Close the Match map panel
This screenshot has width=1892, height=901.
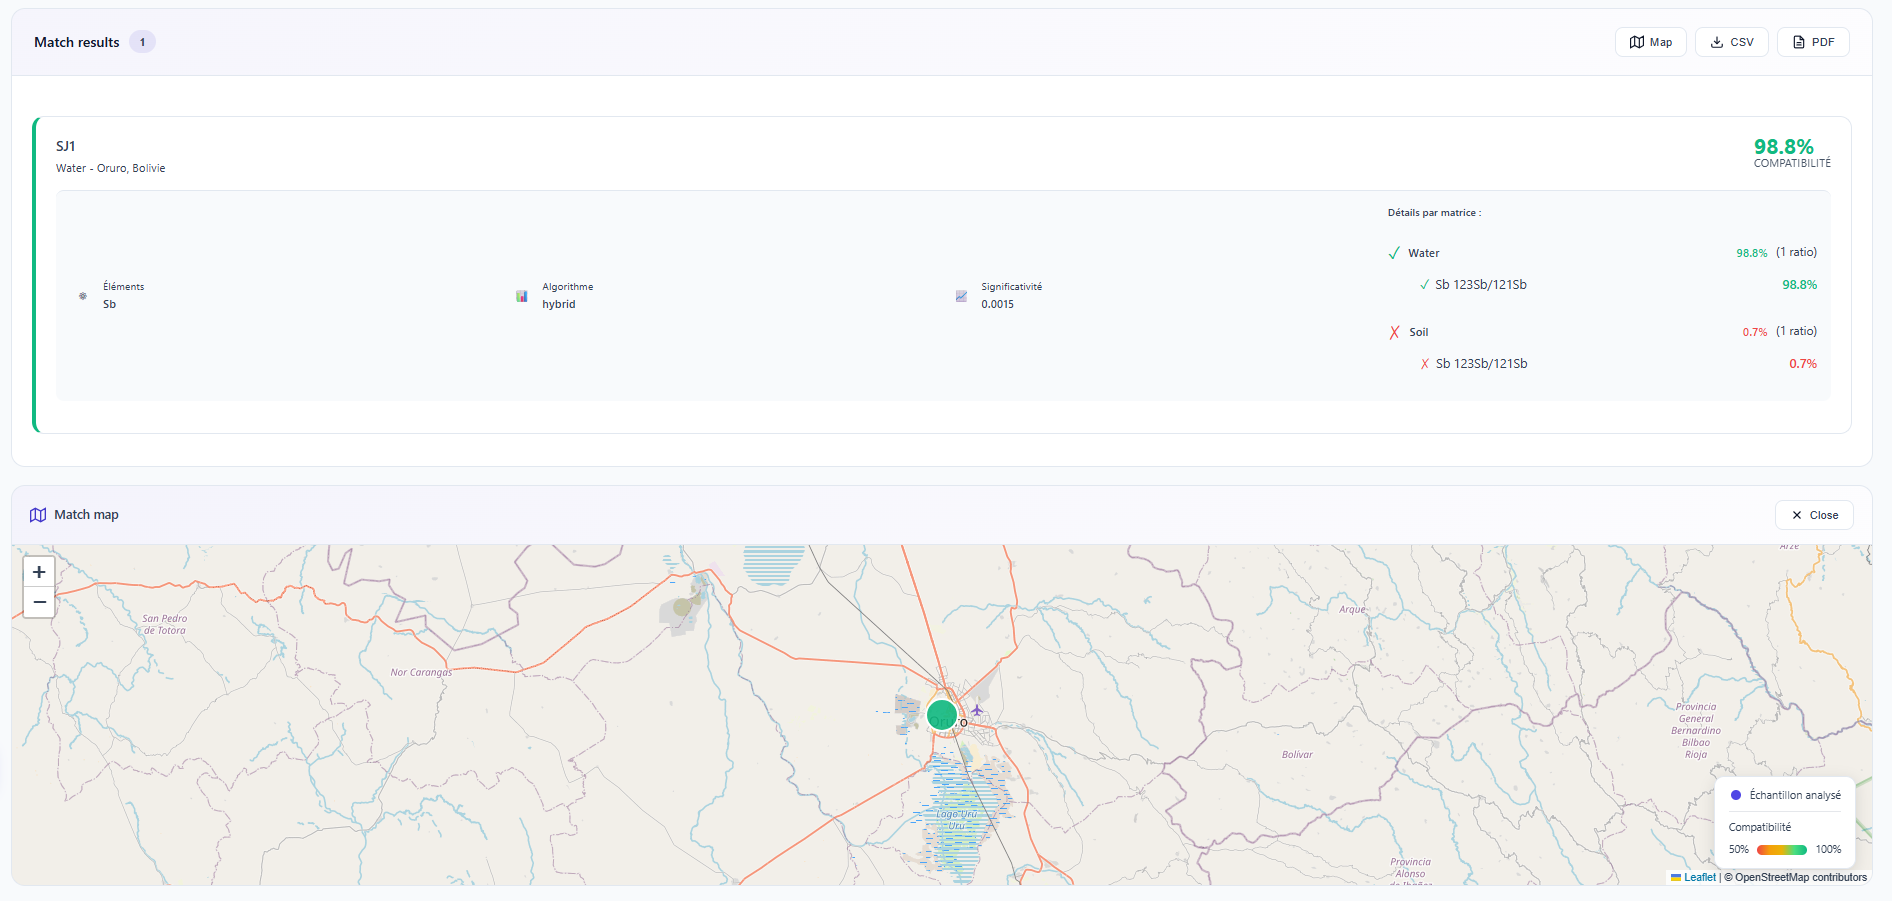coord(1814,515)
